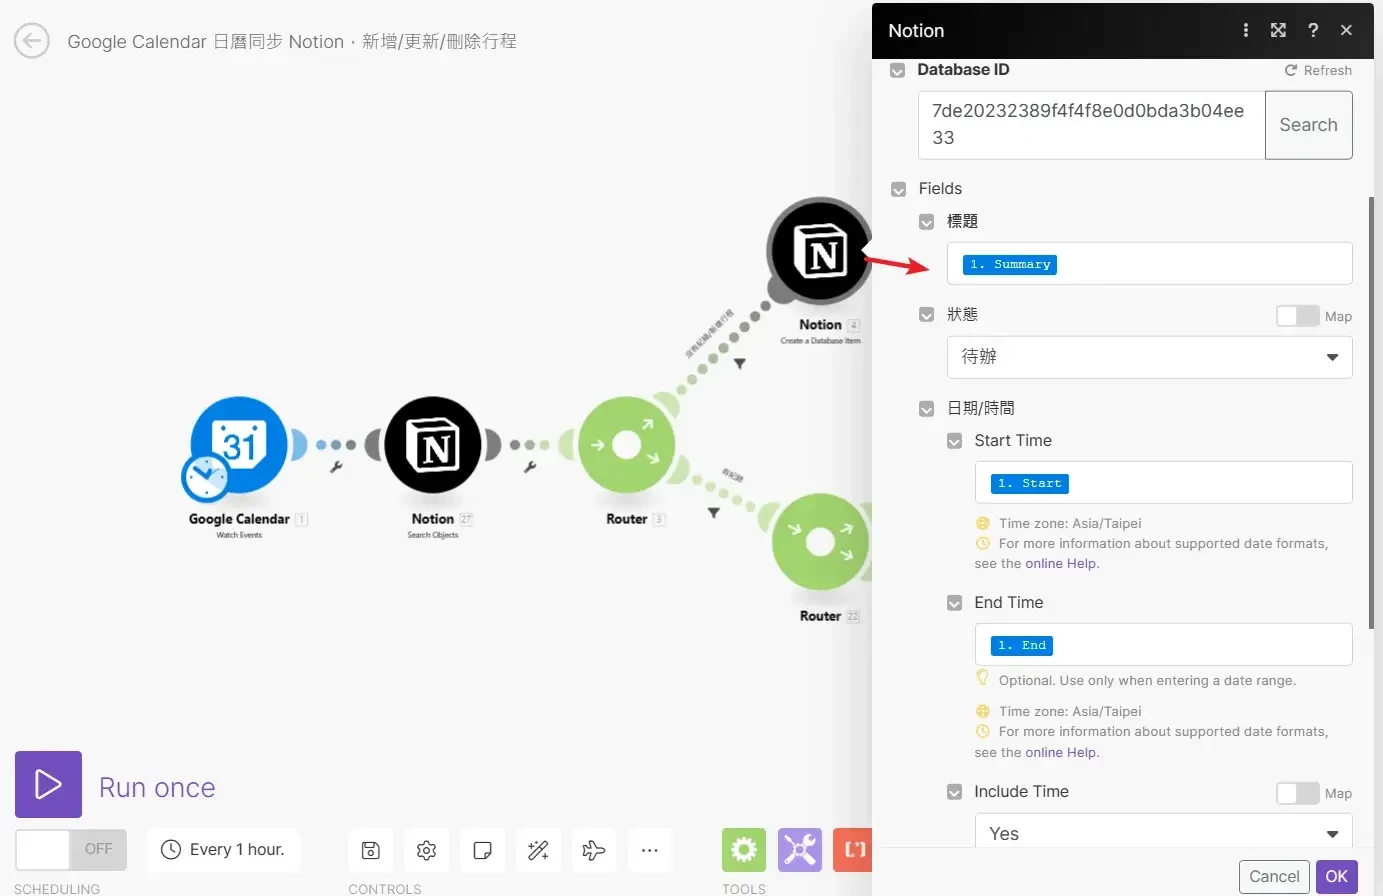1383x896 pixels.
Task: Toggle the Start Time checkbox
Action: 954,441
